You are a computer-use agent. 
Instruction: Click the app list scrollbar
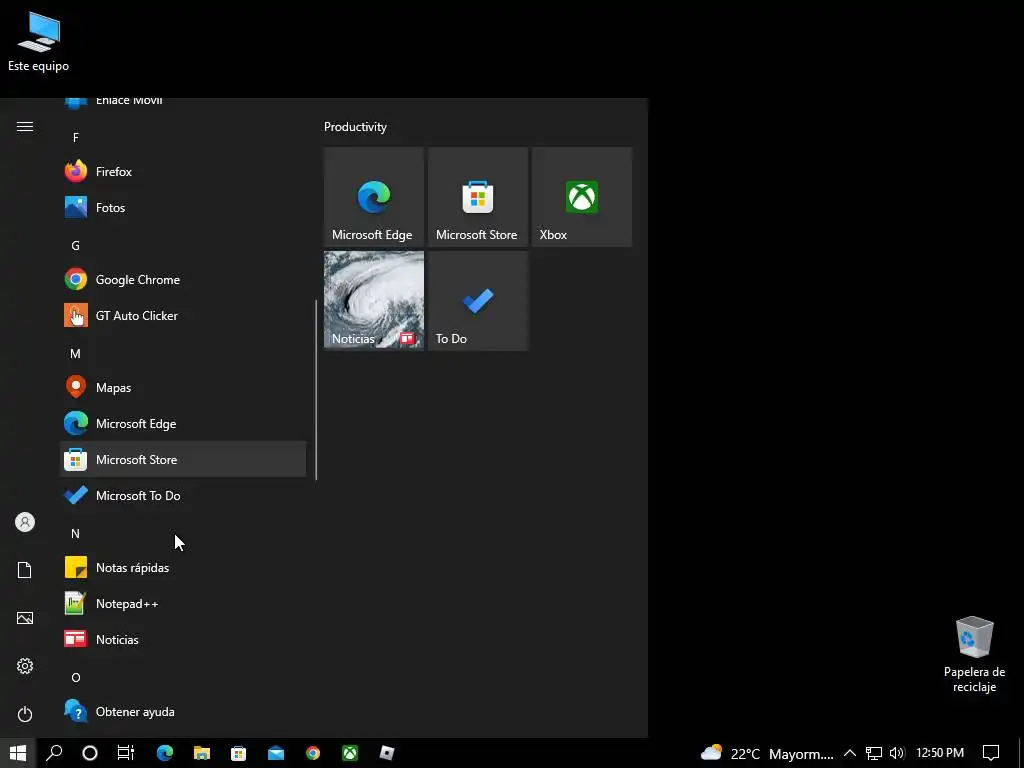[316, 390]
